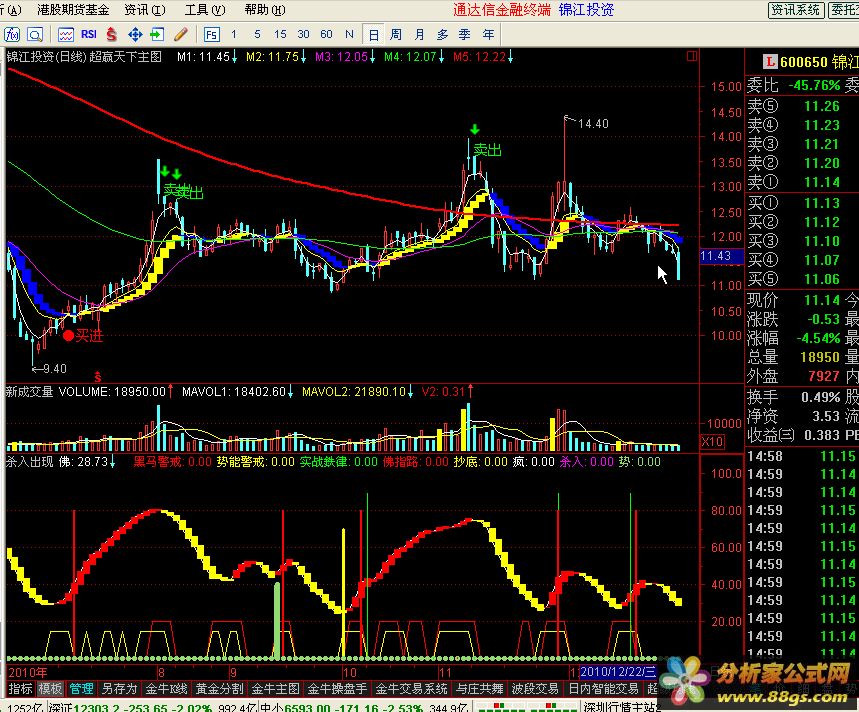Select the 黄金分割 template tab
The image size is (859, 712).
pyautogui.click(x=220, y=688)
